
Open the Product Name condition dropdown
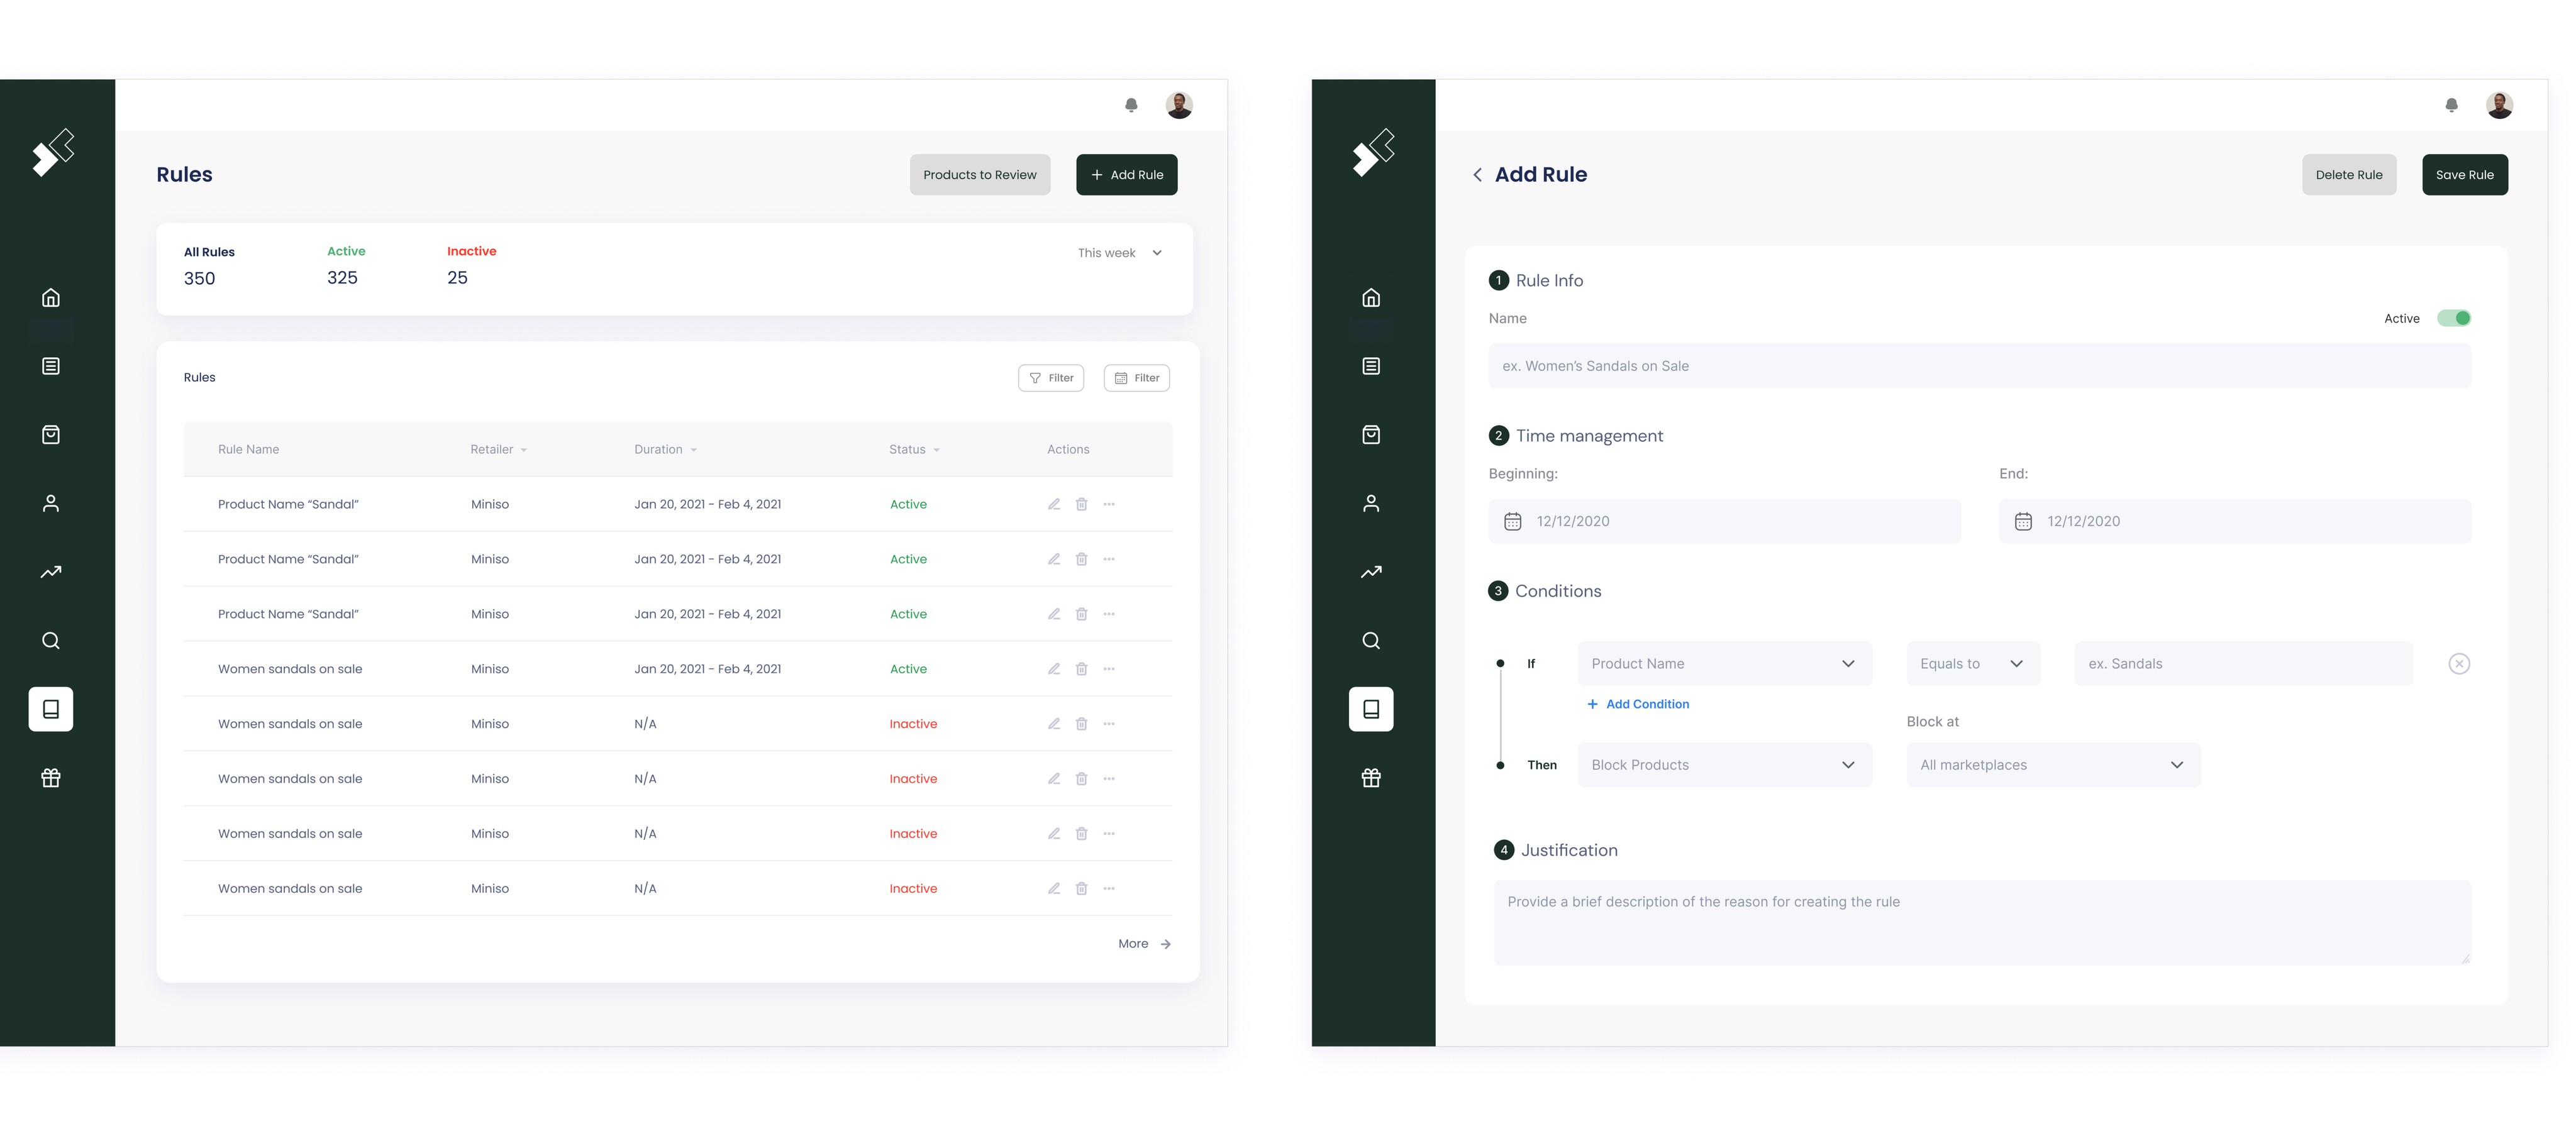(x=1724, y=664)
